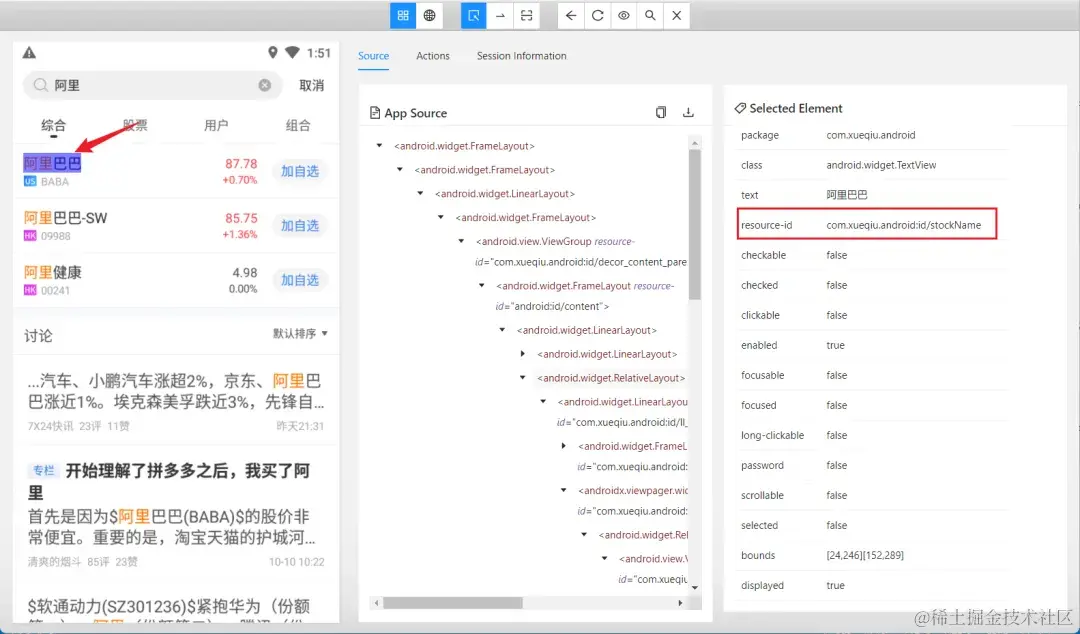Tap the warning triangle in phone status bar
Viewport: 1080px width, 634px height.
click(x=29, y=52)
